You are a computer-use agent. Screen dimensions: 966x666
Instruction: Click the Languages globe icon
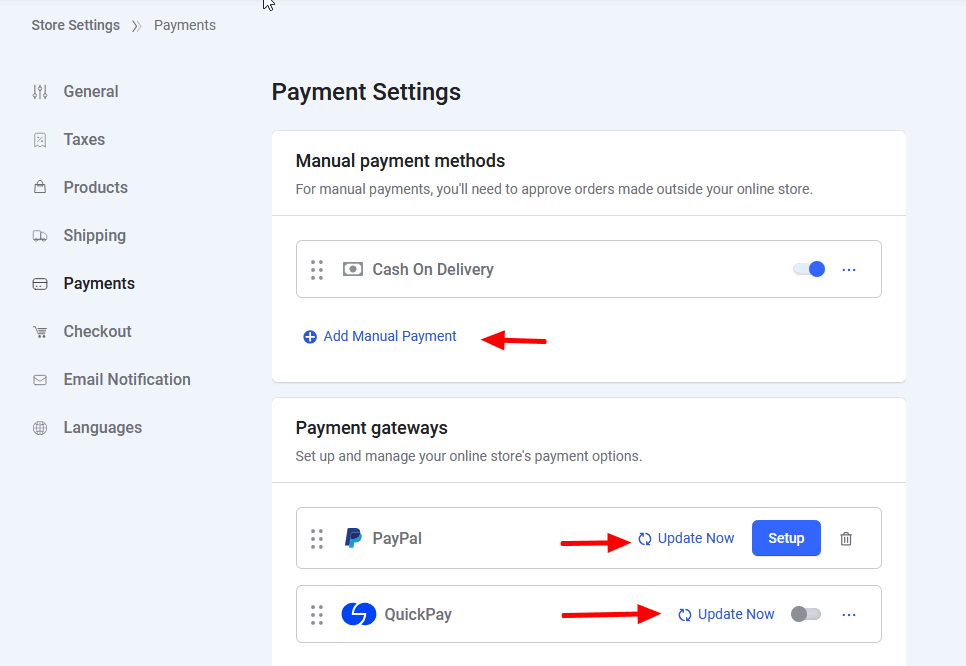[x=40, y=428]
